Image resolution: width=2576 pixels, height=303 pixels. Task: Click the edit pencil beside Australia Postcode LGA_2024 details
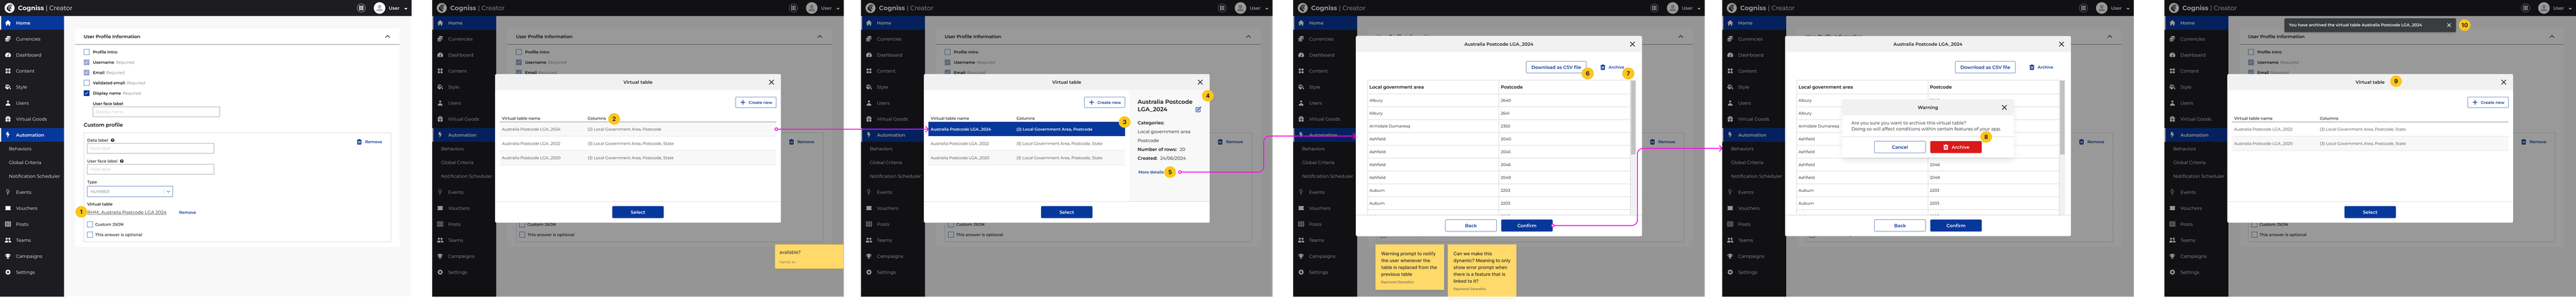pyautogui.click(x=1198, y=109)
